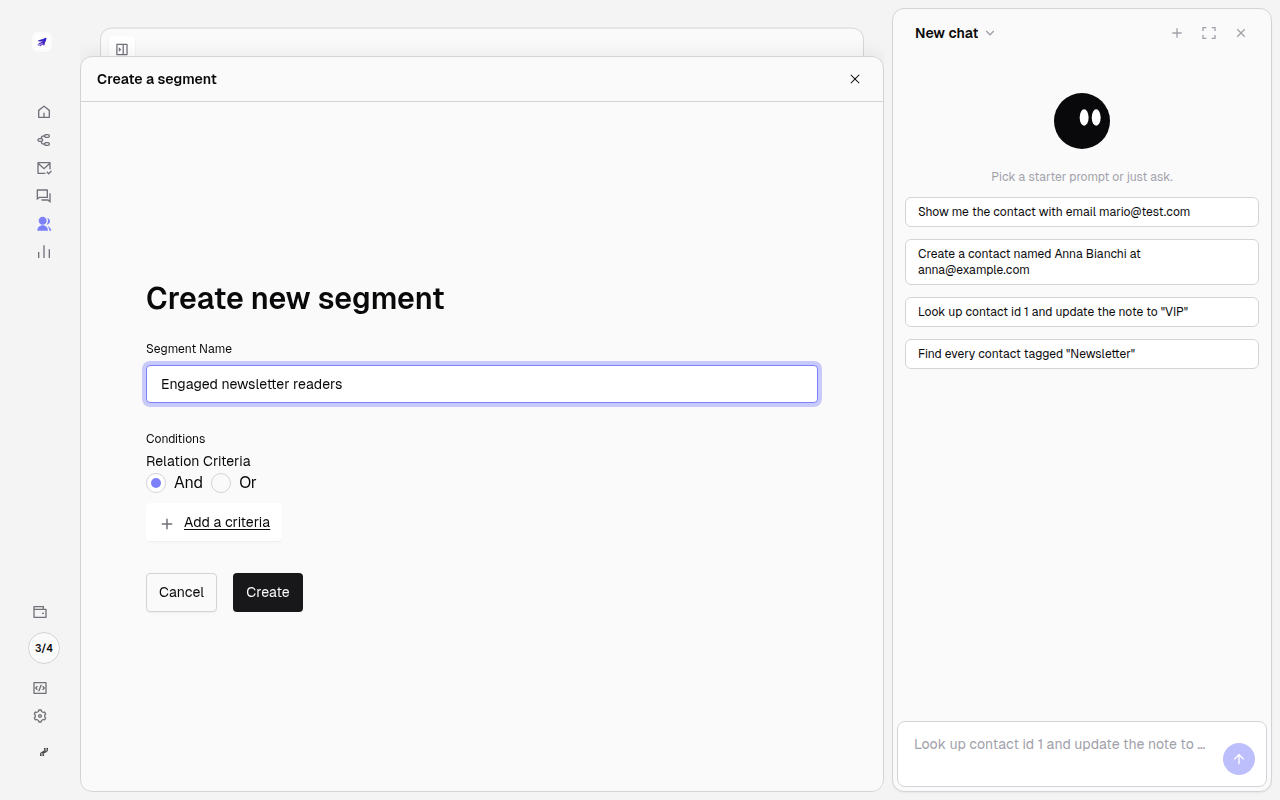Viewport: 1280px width, 800px height.
Task: Open the wallet billing icon in sidebar
Action: (x=40, y=612)
